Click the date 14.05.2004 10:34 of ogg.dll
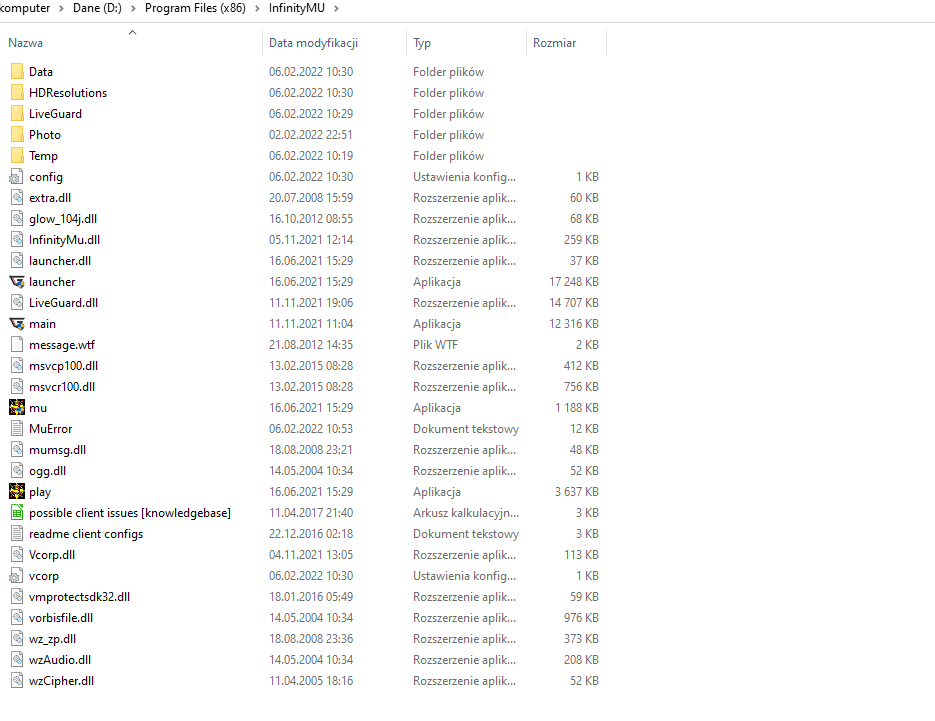Viewport: 935px width, 721px height. (311, 471)
